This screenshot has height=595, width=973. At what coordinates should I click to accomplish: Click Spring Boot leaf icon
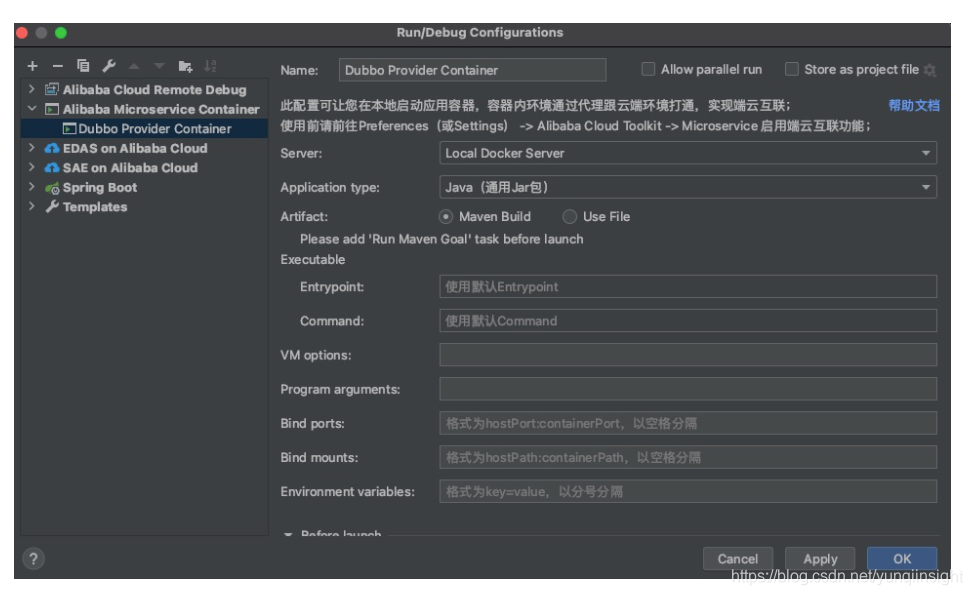pyautogui.click(x=52, y=187)
